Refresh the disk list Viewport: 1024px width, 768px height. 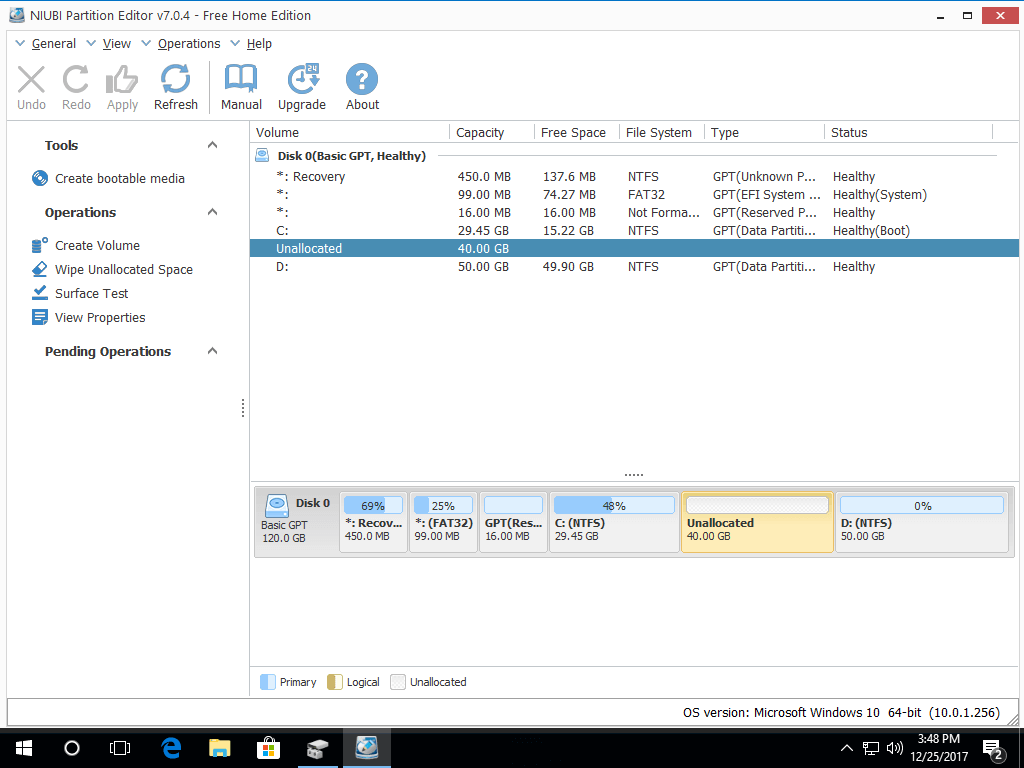pyautogui.click(x=175, y=86)
